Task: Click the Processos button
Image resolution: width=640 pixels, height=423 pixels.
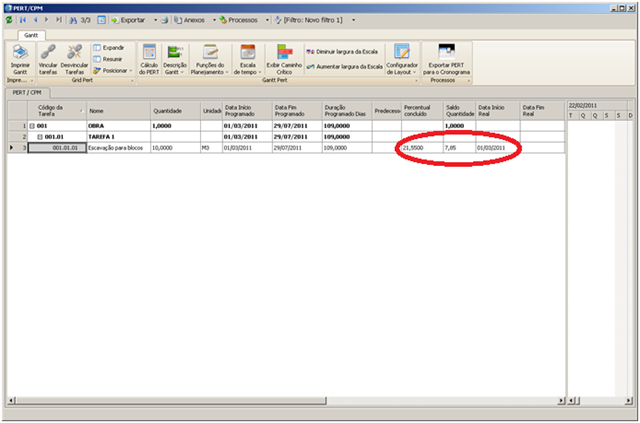Action: (238, 20)
